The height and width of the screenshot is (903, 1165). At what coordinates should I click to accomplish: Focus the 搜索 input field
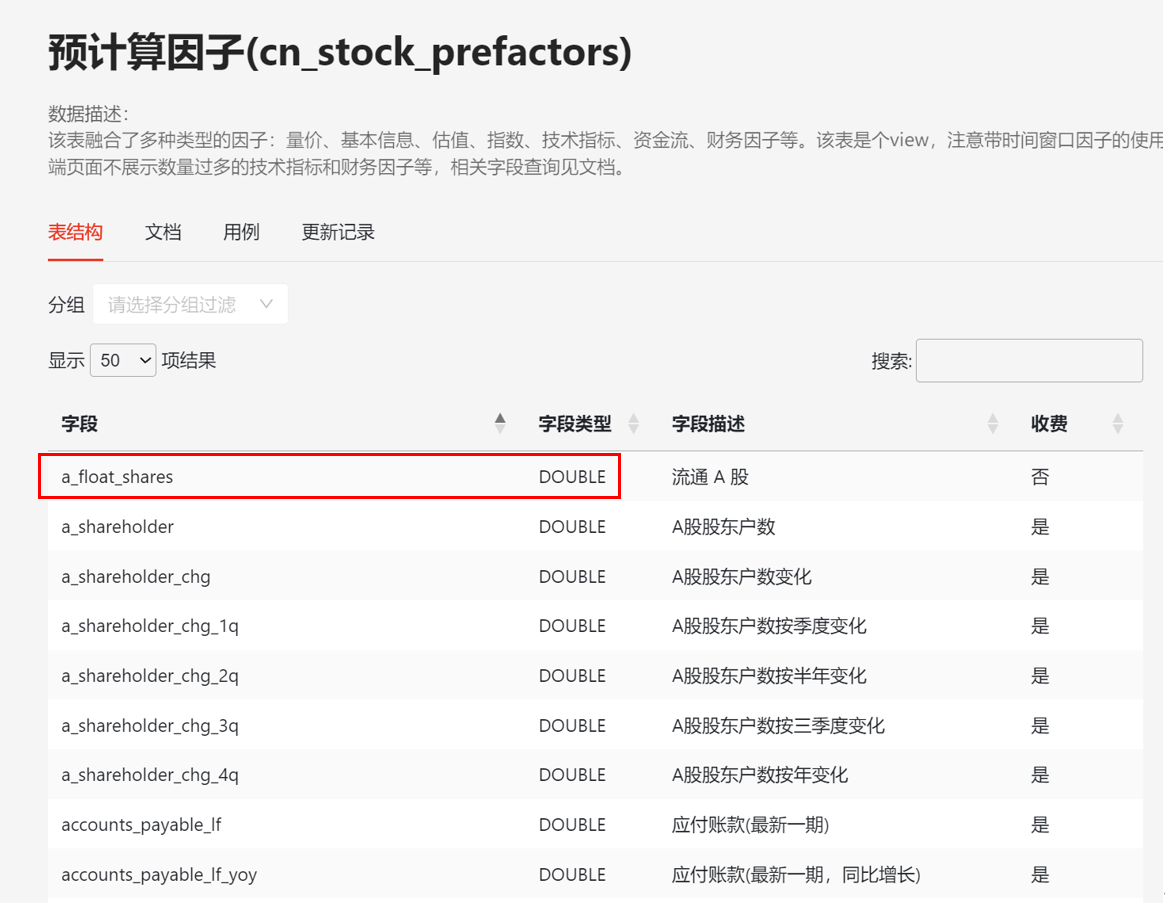pos(1029,361)
